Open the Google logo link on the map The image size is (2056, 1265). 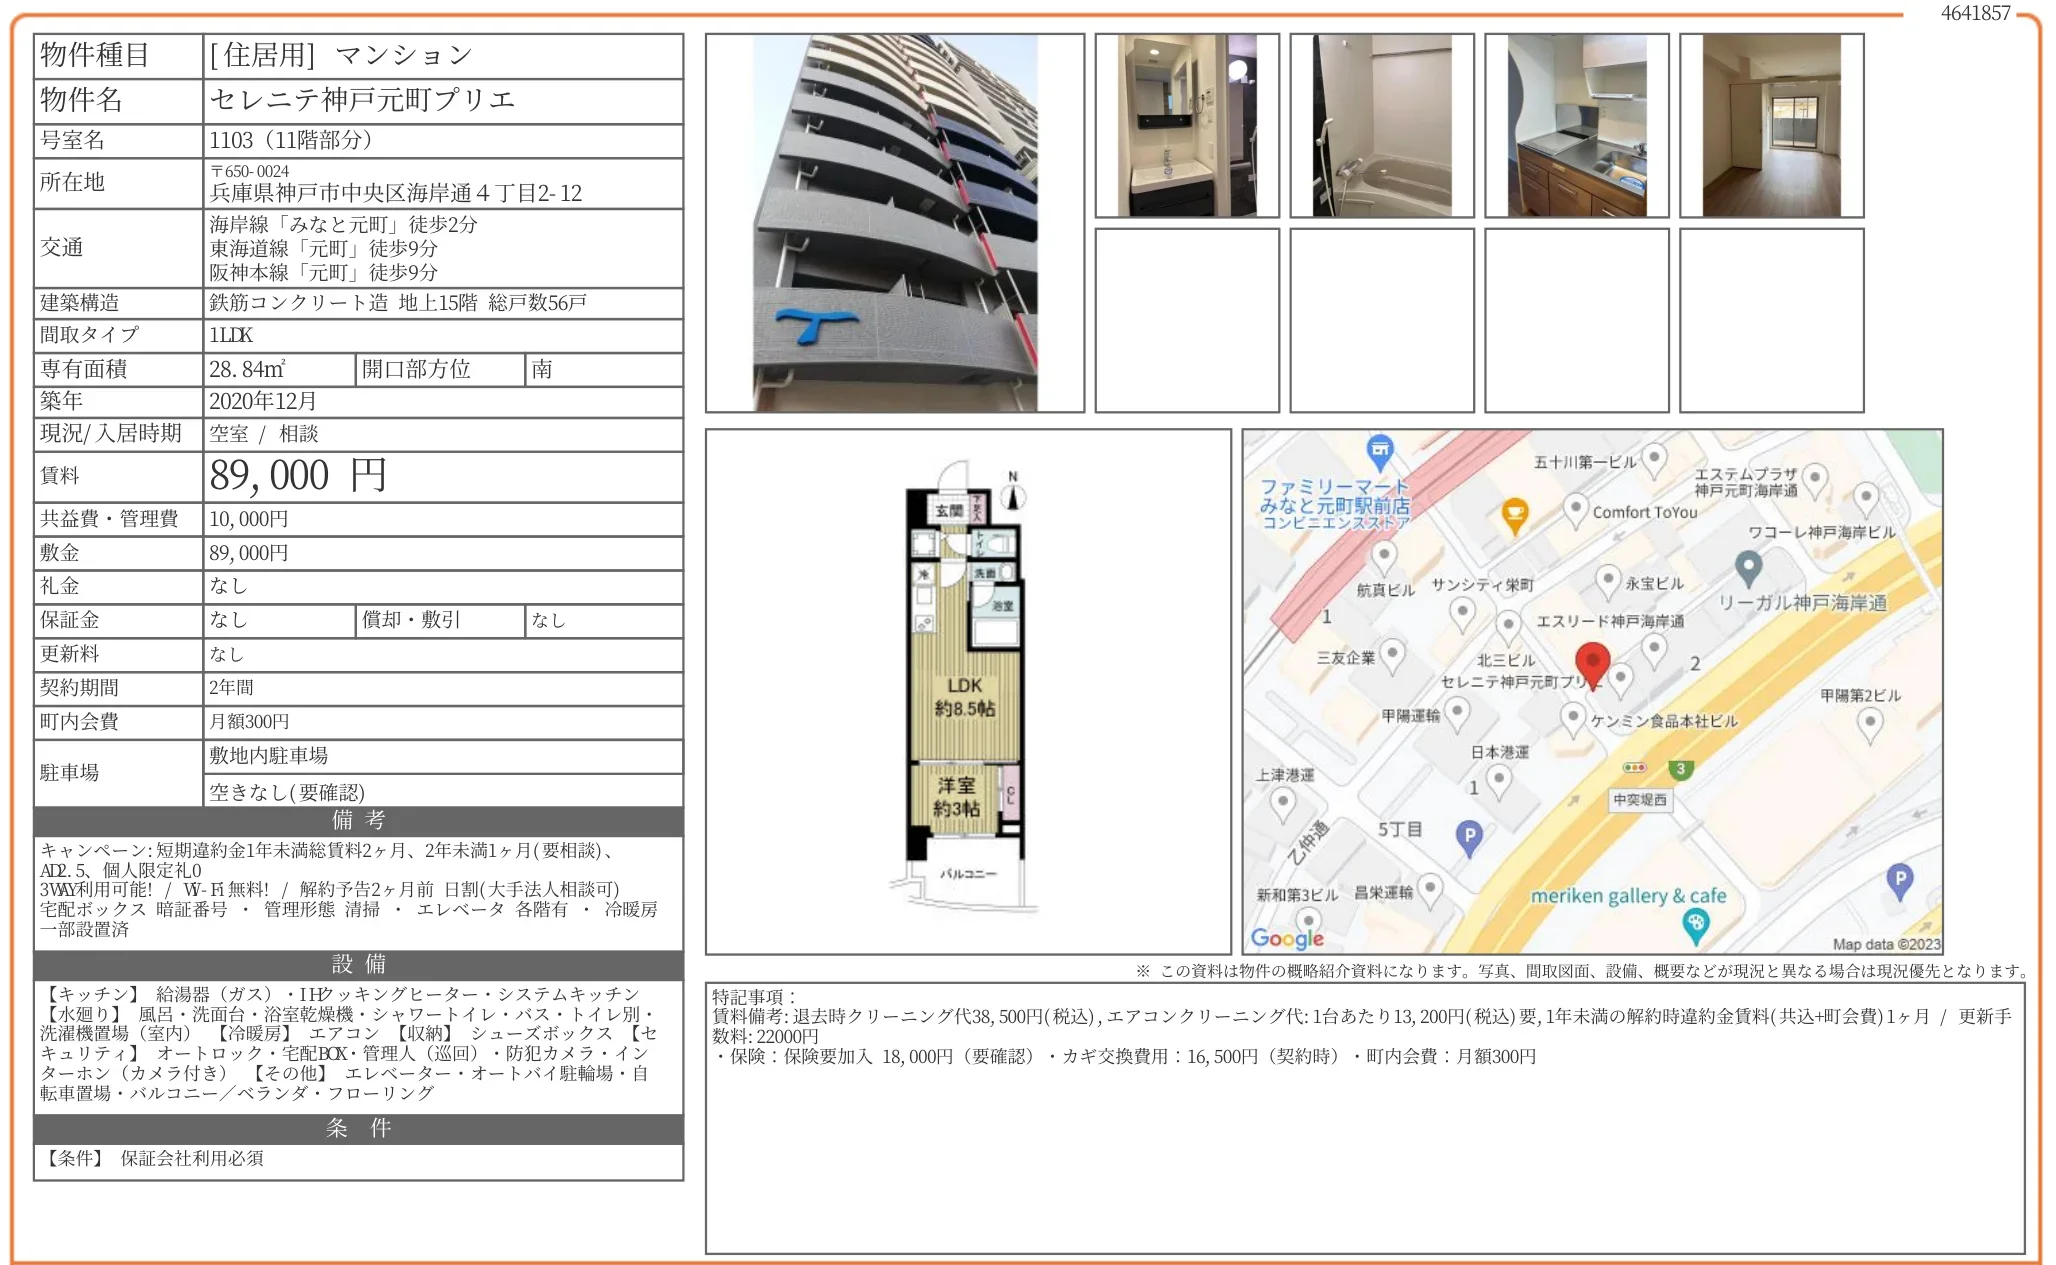coord(1286,938)
